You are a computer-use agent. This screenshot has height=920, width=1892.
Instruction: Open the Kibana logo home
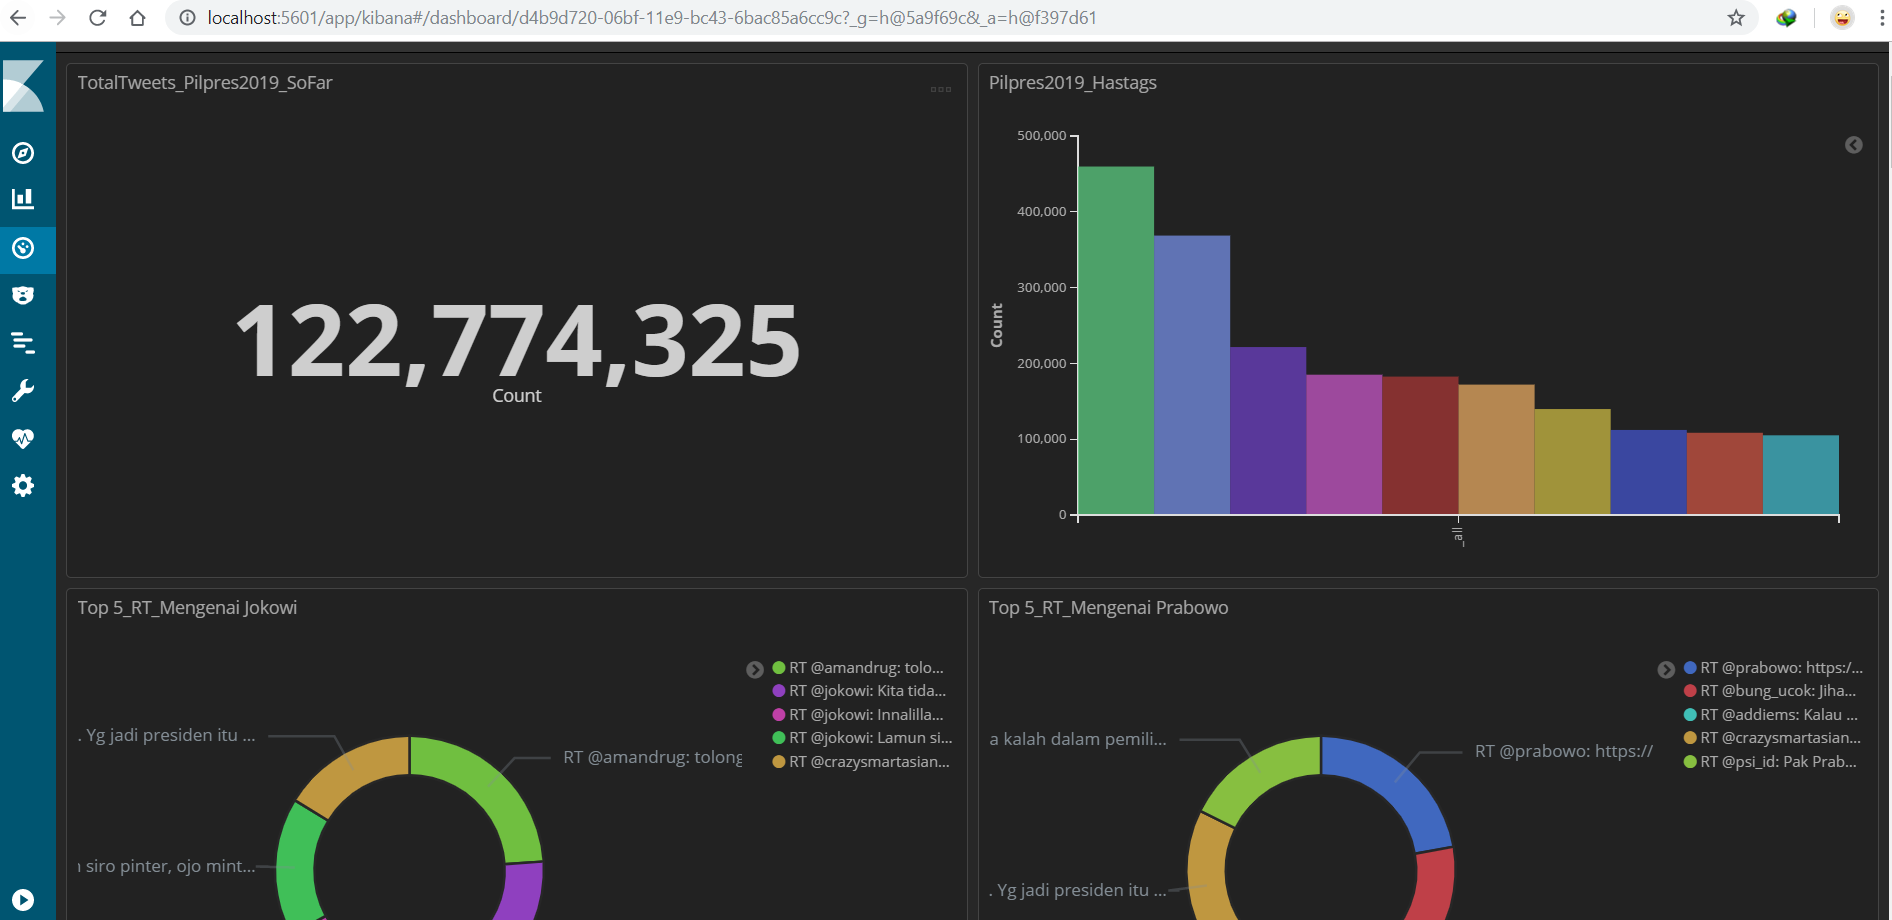click(23, 86)
